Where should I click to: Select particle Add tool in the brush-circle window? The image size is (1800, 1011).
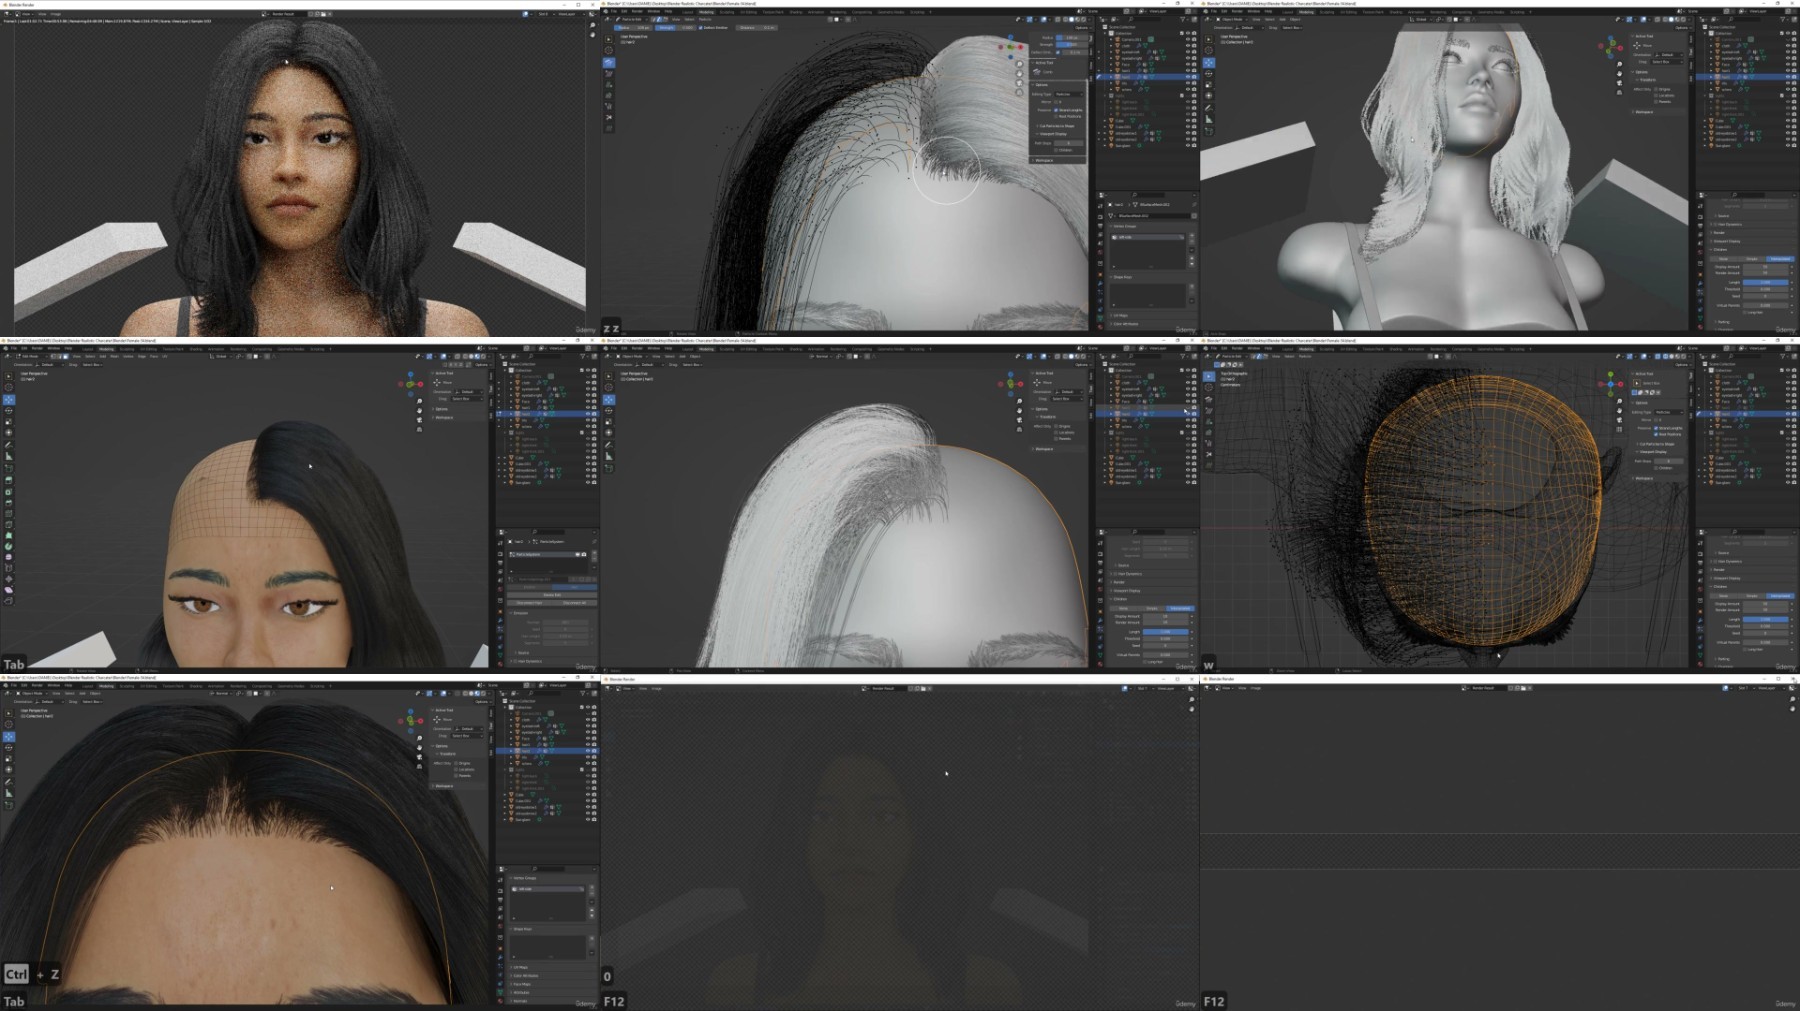tap(609, 84)
